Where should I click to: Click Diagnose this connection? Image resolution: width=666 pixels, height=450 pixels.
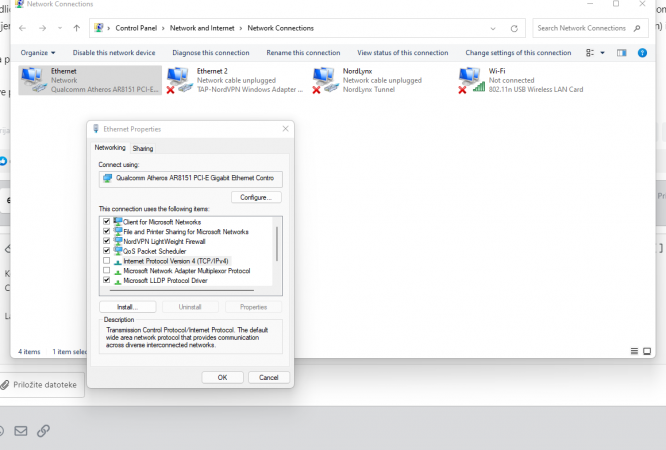click(211, 53)
